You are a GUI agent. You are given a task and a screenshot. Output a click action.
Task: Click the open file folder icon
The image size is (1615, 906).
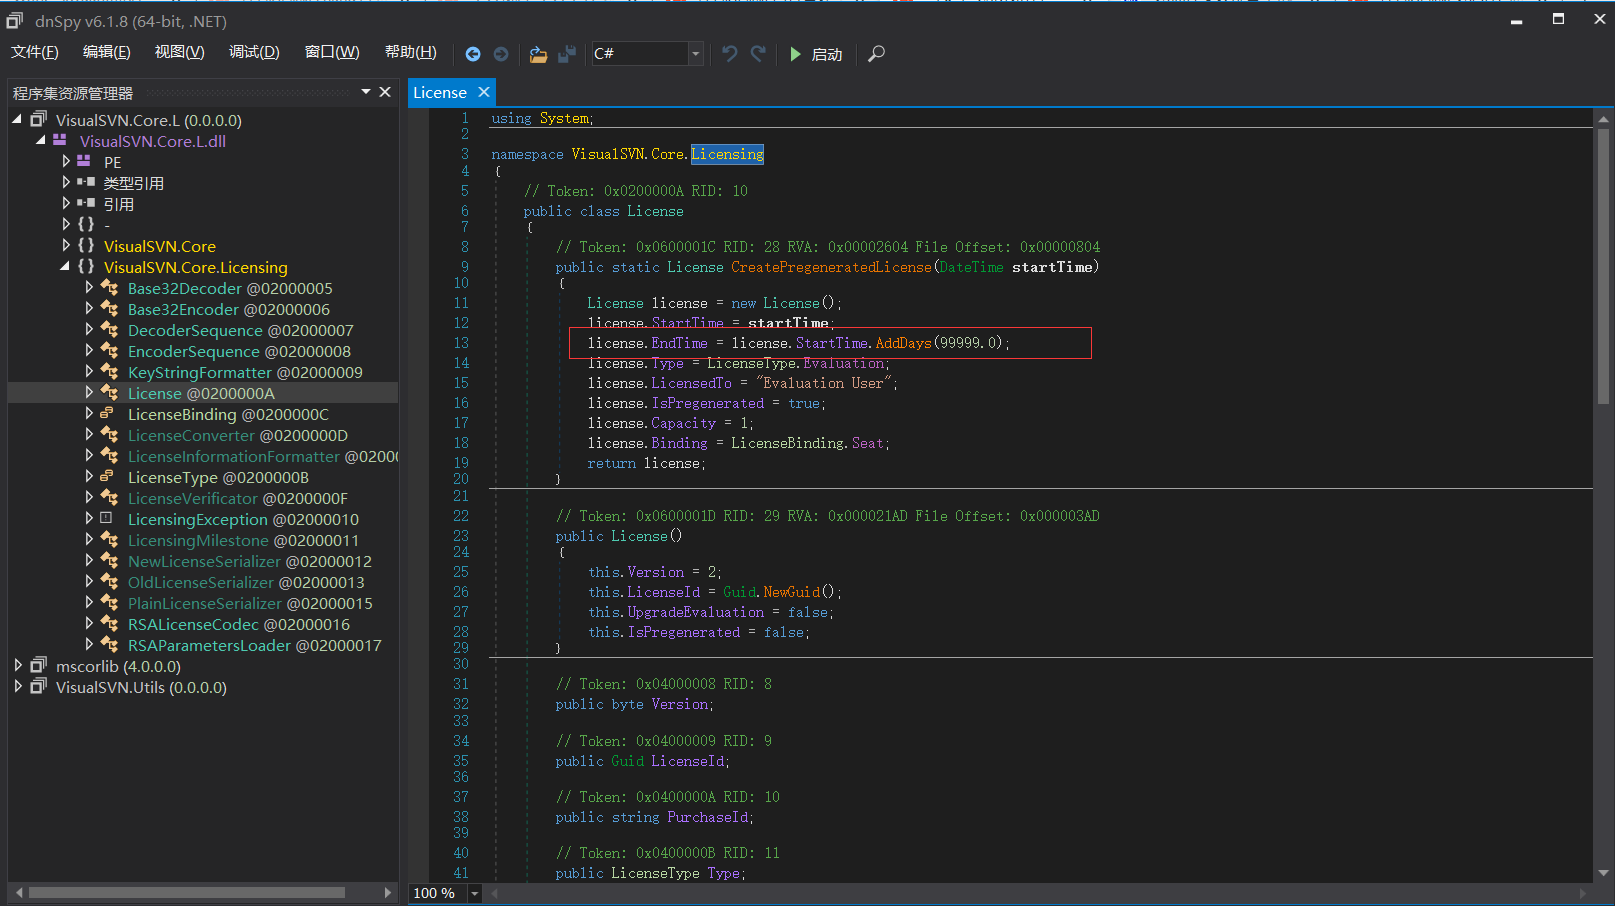[x=538, y=54]
